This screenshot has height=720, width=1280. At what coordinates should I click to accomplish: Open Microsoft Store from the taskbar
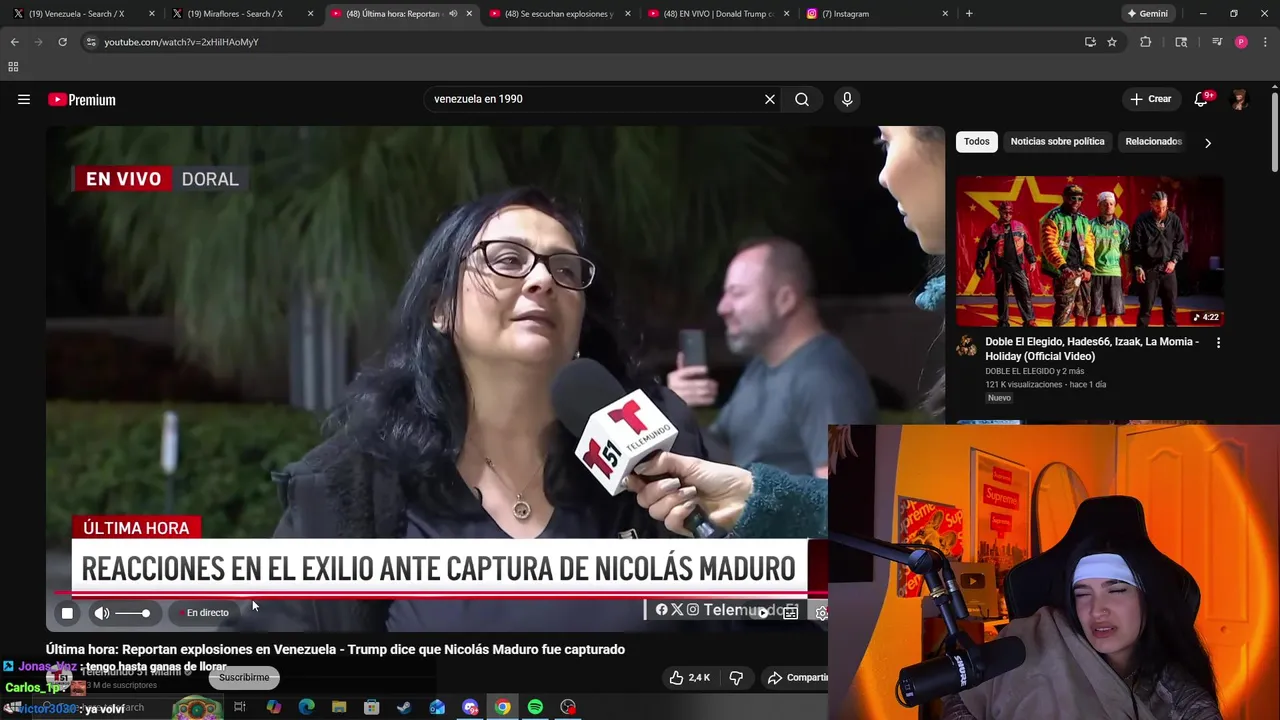click(x=372, y=707)
